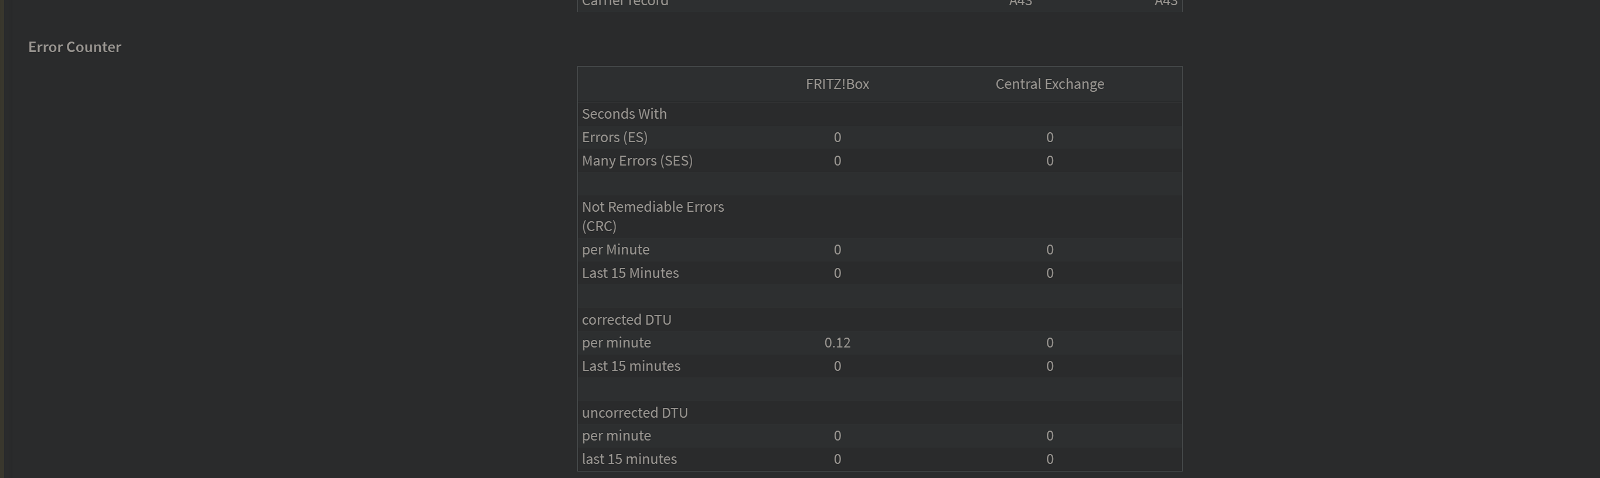Click the partially visible Carrier record row
This screenshot has height=478, width=1600.
(x=880, y=4)
